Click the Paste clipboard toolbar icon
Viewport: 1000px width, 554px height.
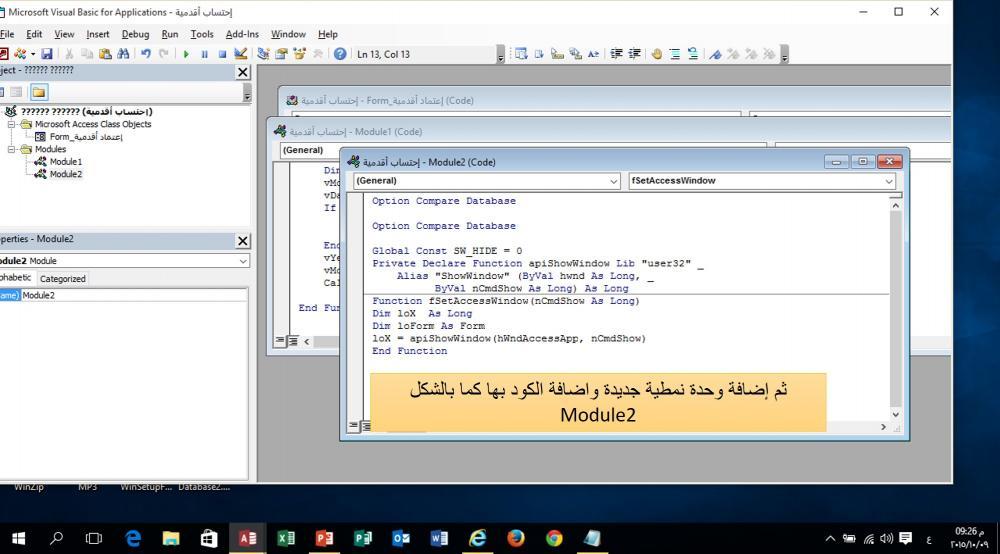pos(105,54)
